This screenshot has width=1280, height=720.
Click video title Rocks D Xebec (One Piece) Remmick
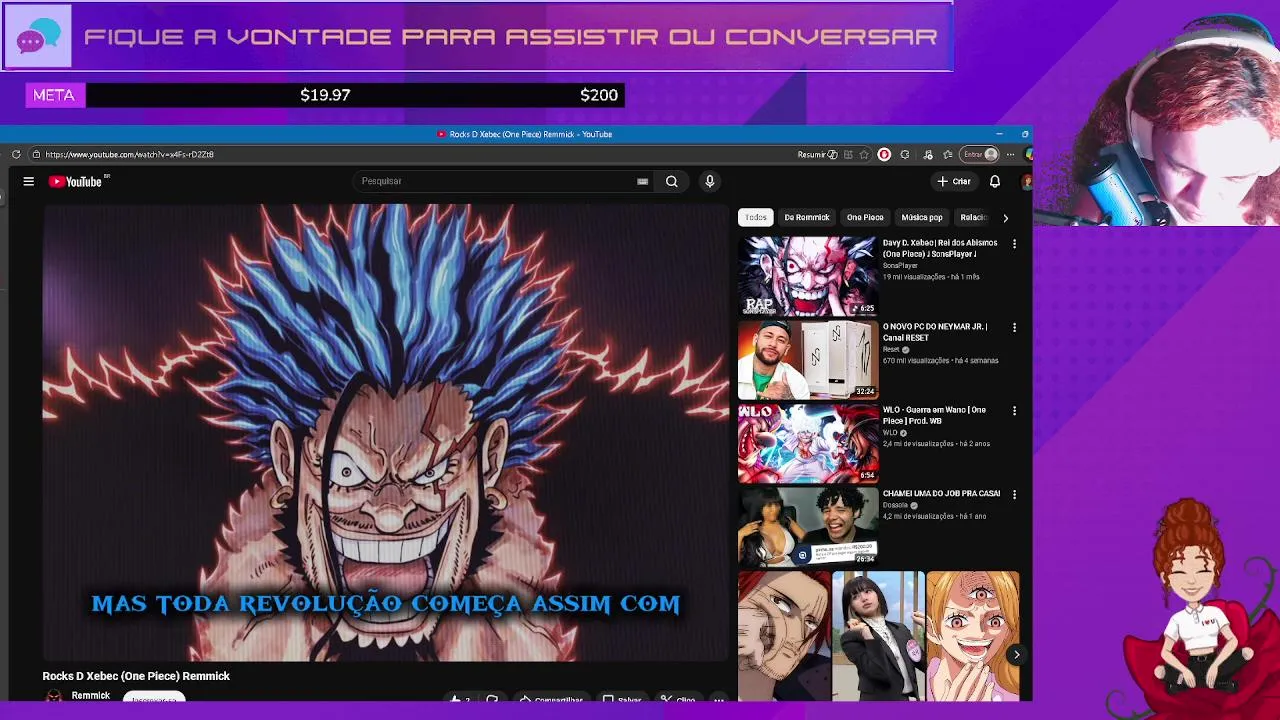[136, 676]
